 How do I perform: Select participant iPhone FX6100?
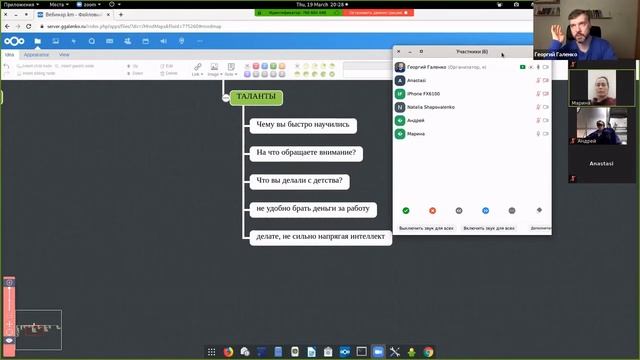pyautogui.click(x=472, y=94)
